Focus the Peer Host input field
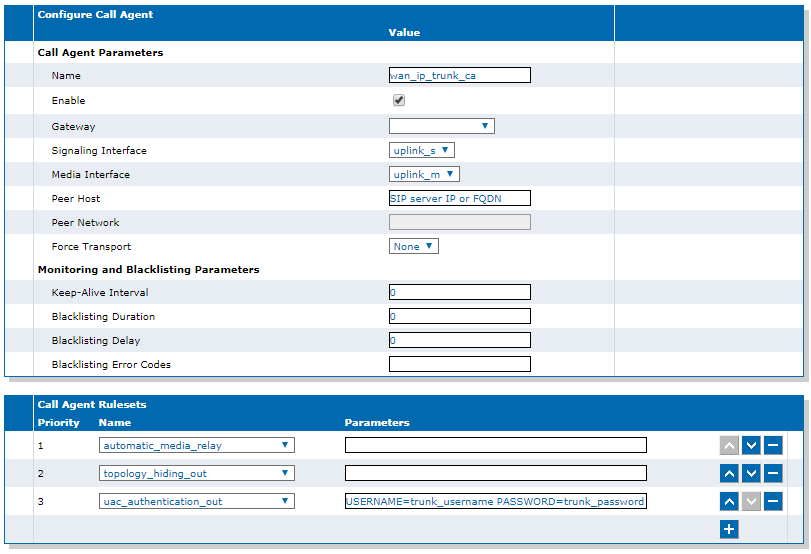The image size is (811, 554). [x=460, y=198]
